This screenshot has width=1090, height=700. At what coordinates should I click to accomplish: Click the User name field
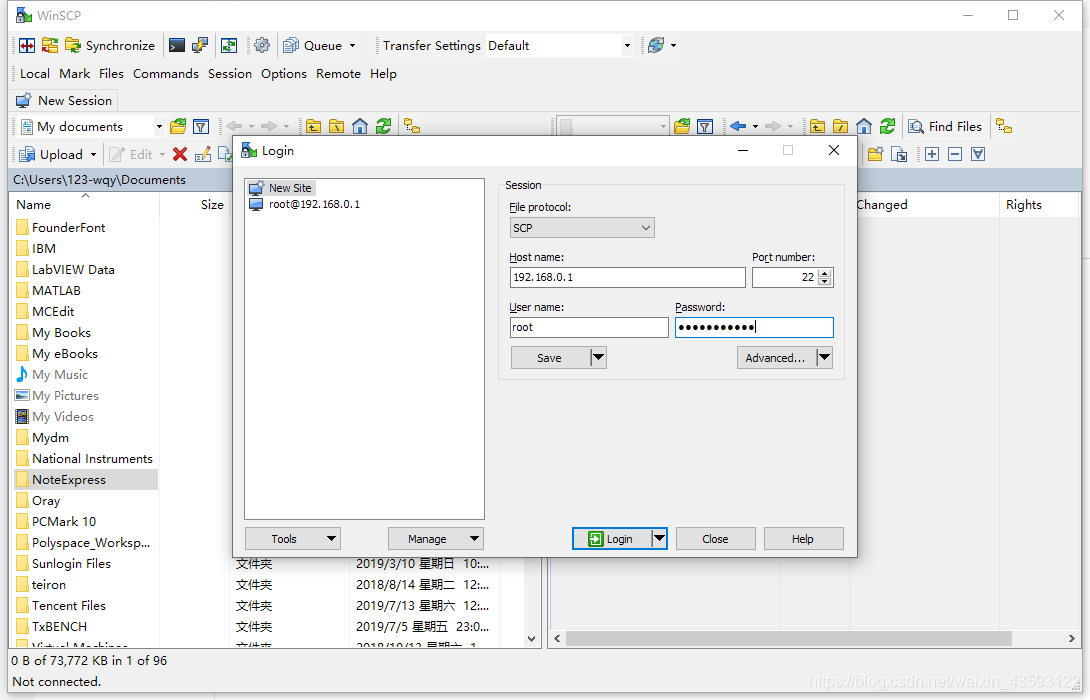(x=589, y=327)
